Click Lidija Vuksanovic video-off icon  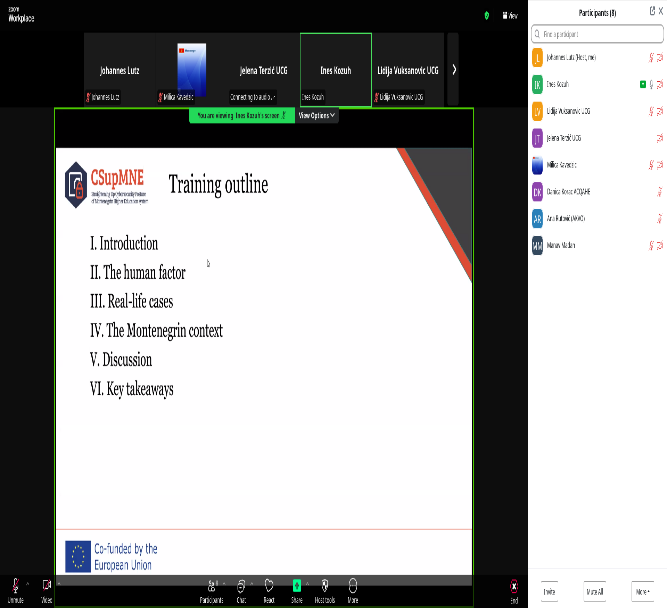click(x=660, y=111)
